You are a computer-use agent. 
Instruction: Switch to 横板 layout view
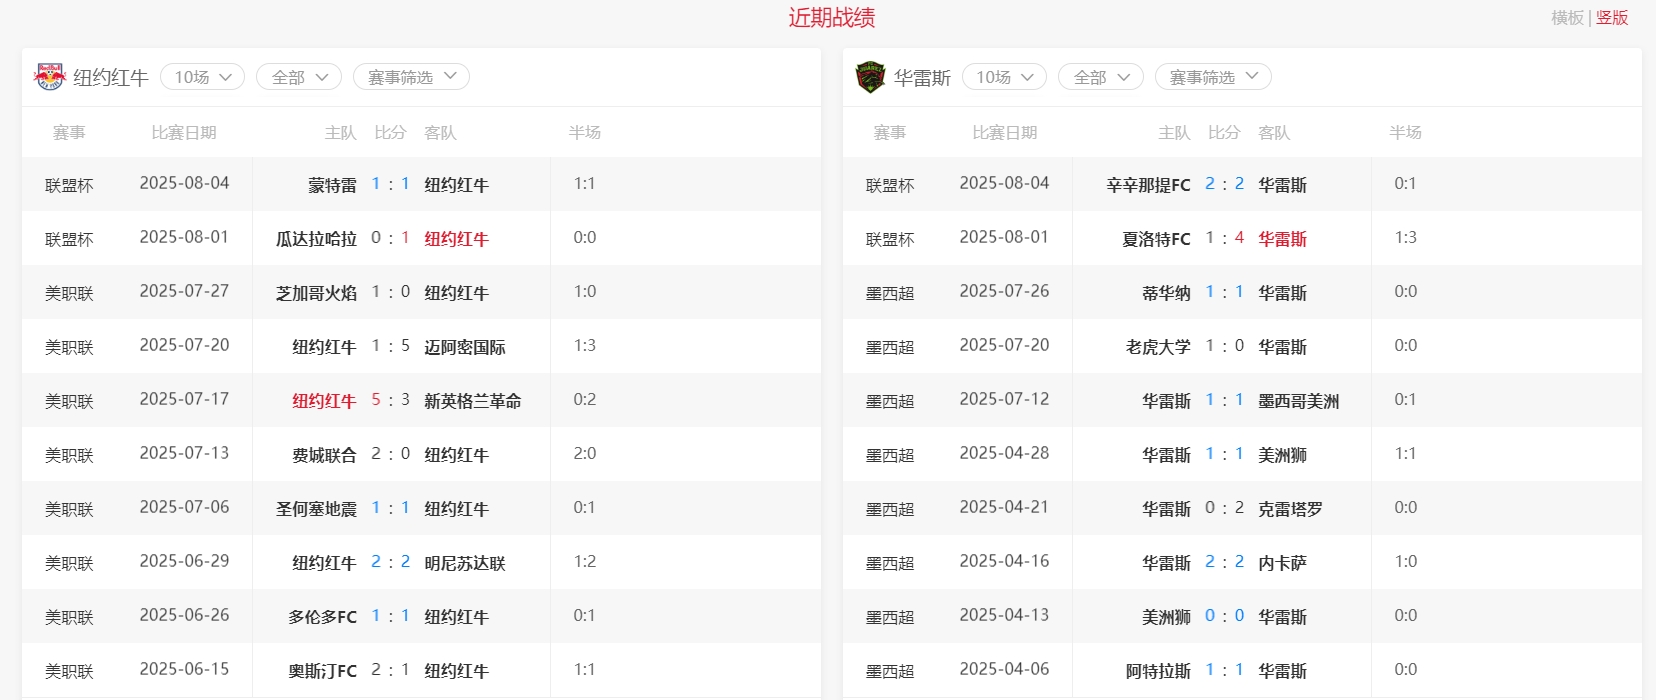click(x=1567, y=18)
